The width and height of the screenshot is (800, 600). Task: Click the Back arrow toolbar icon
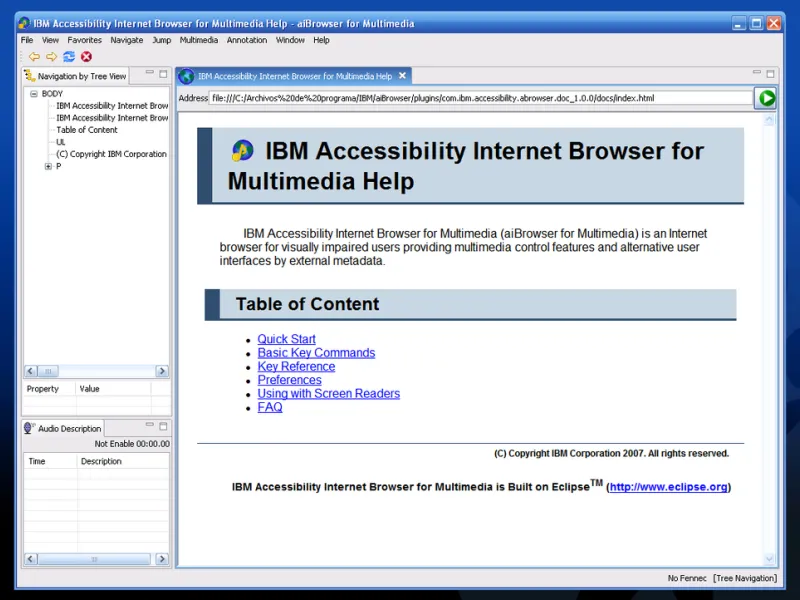34,57
